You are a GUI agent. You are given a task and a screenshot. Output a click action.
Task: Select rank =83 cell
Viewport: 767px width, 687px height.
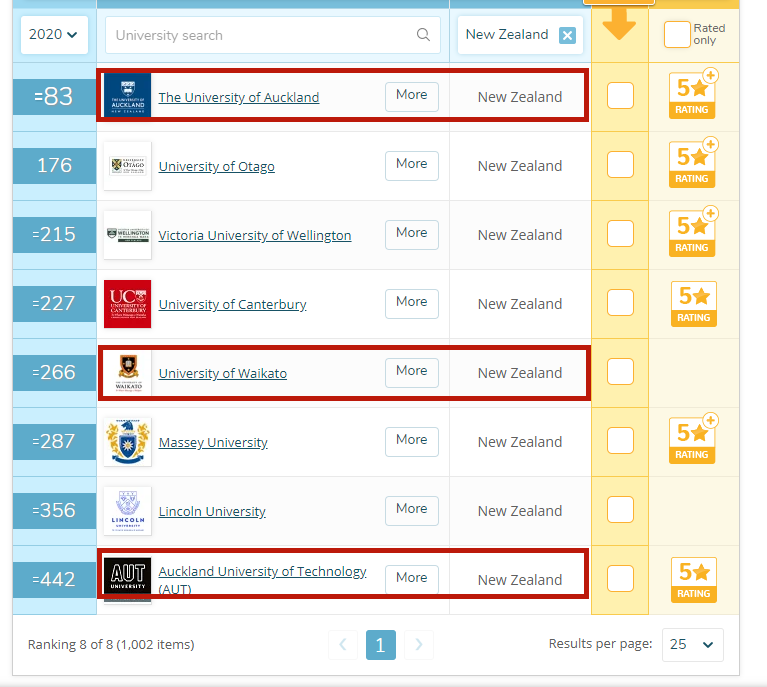click(54, 96)
